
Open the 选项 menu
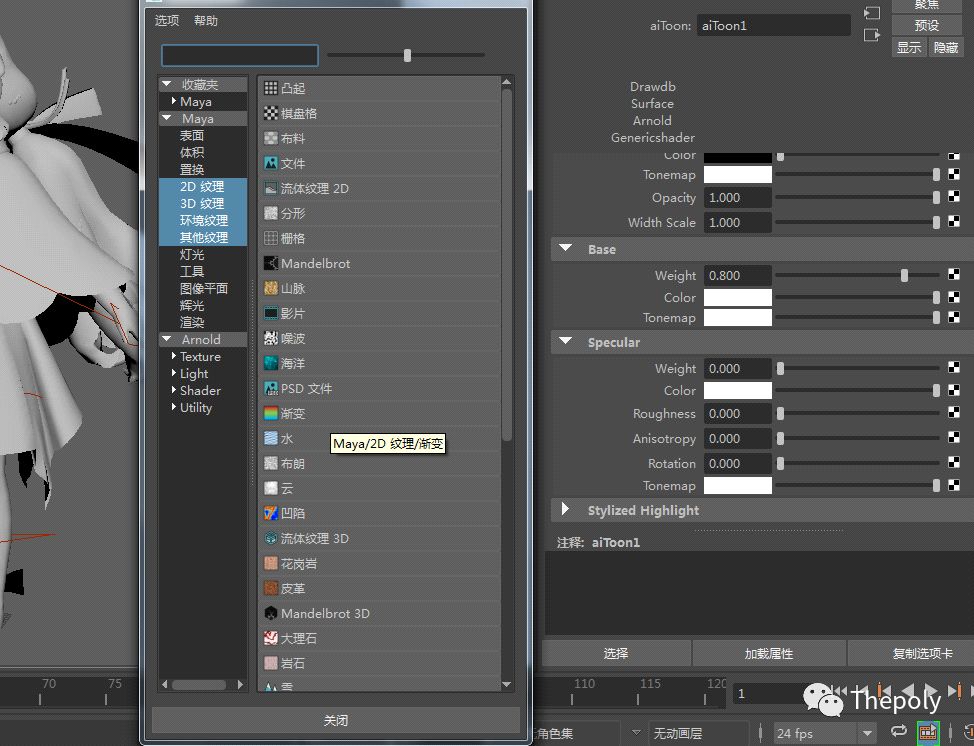[x=166, y=20]
